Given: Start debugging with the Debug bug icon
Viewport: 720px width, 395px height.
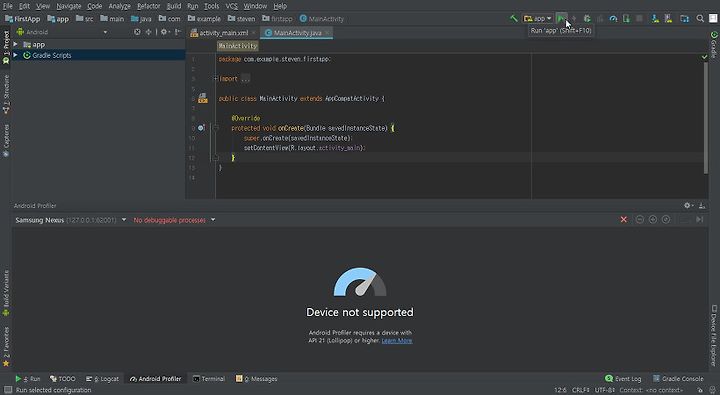Looking at the screenshot, I should [x=587, y=18].
